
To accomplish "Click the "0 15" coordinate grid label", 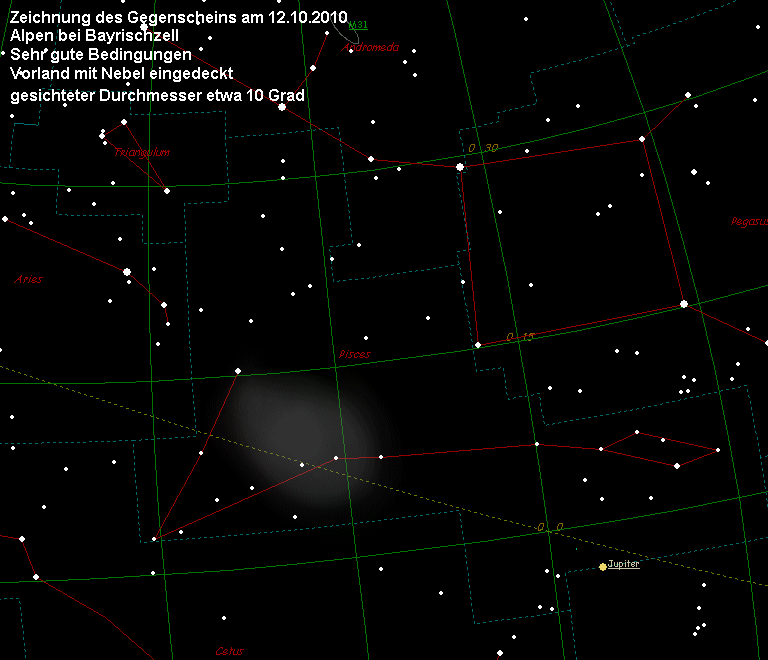I will tap(521, 336).
